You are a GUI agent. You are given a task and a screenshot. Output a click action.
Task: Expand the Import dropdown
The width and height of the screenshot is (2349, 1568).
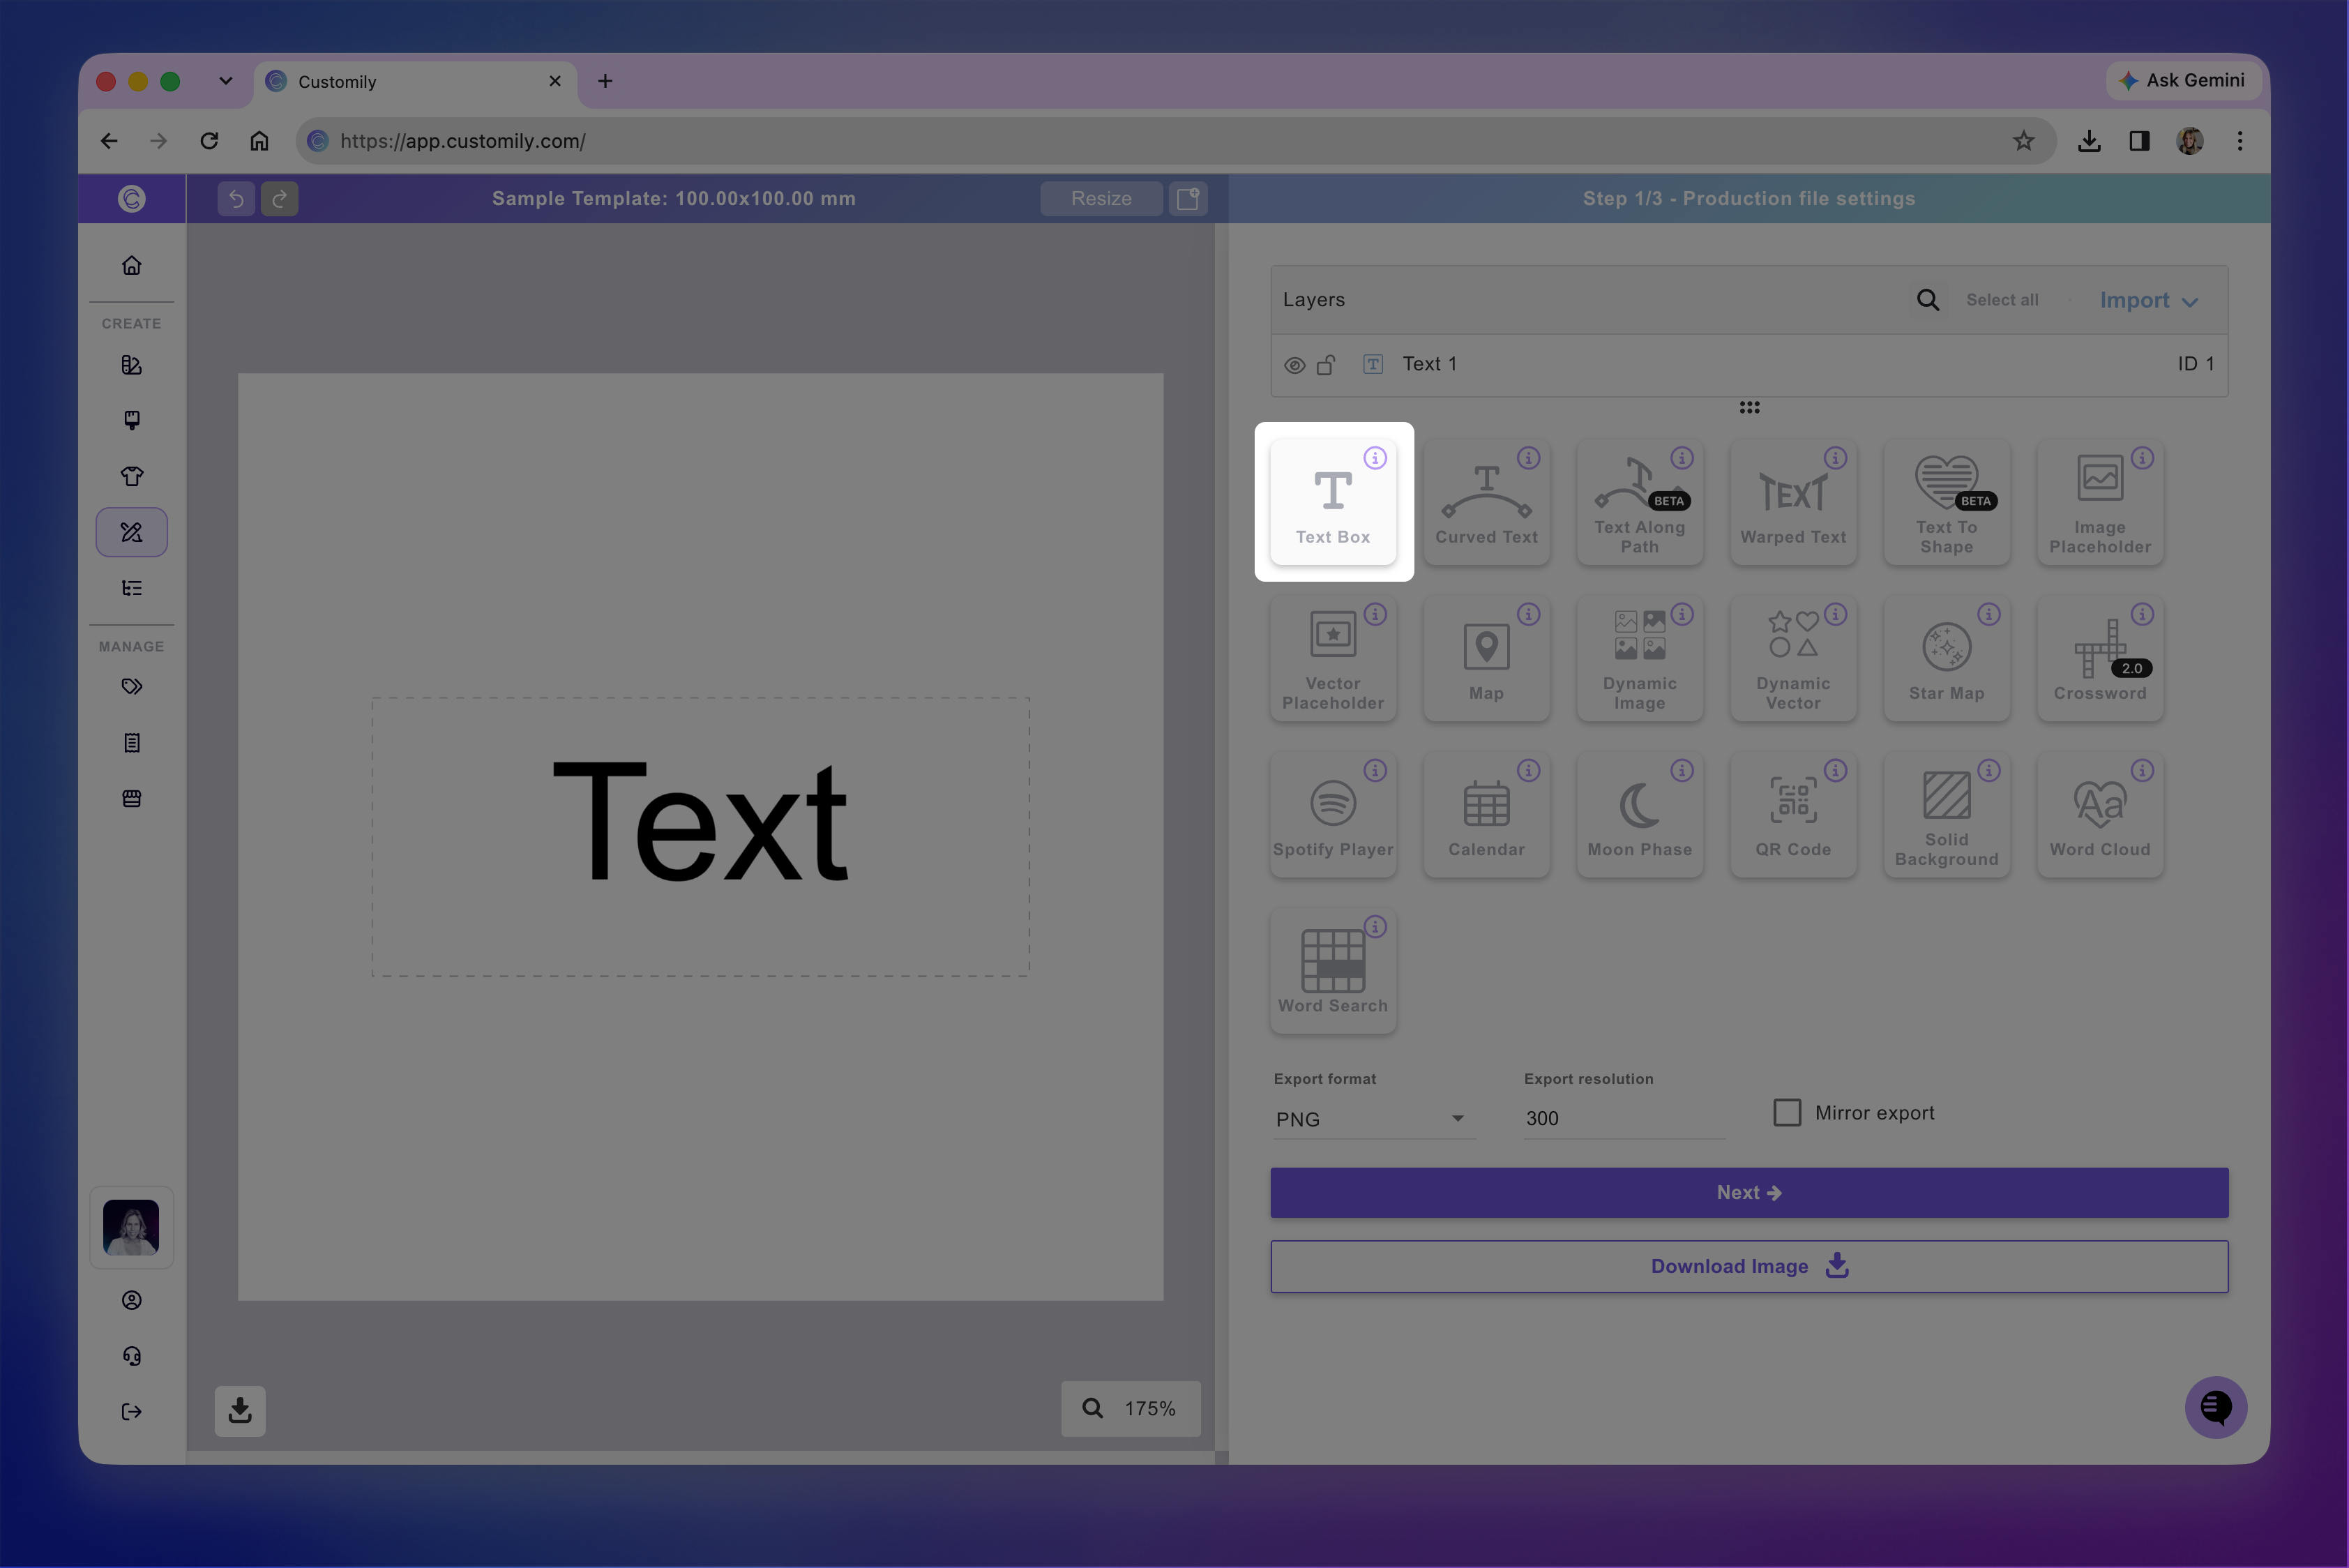click(2148, 300)
